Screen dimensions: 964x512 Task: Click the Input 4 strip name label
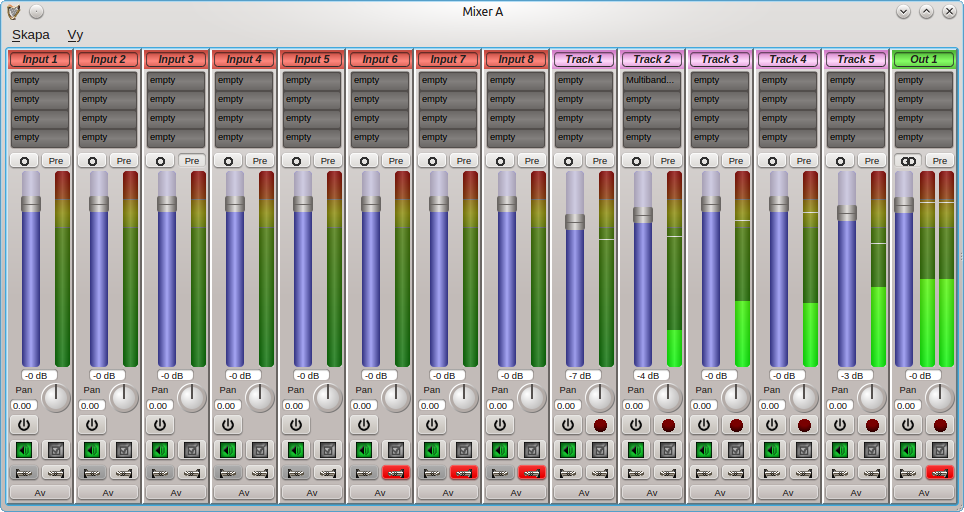pyautogui.click(x=244, y=59)
